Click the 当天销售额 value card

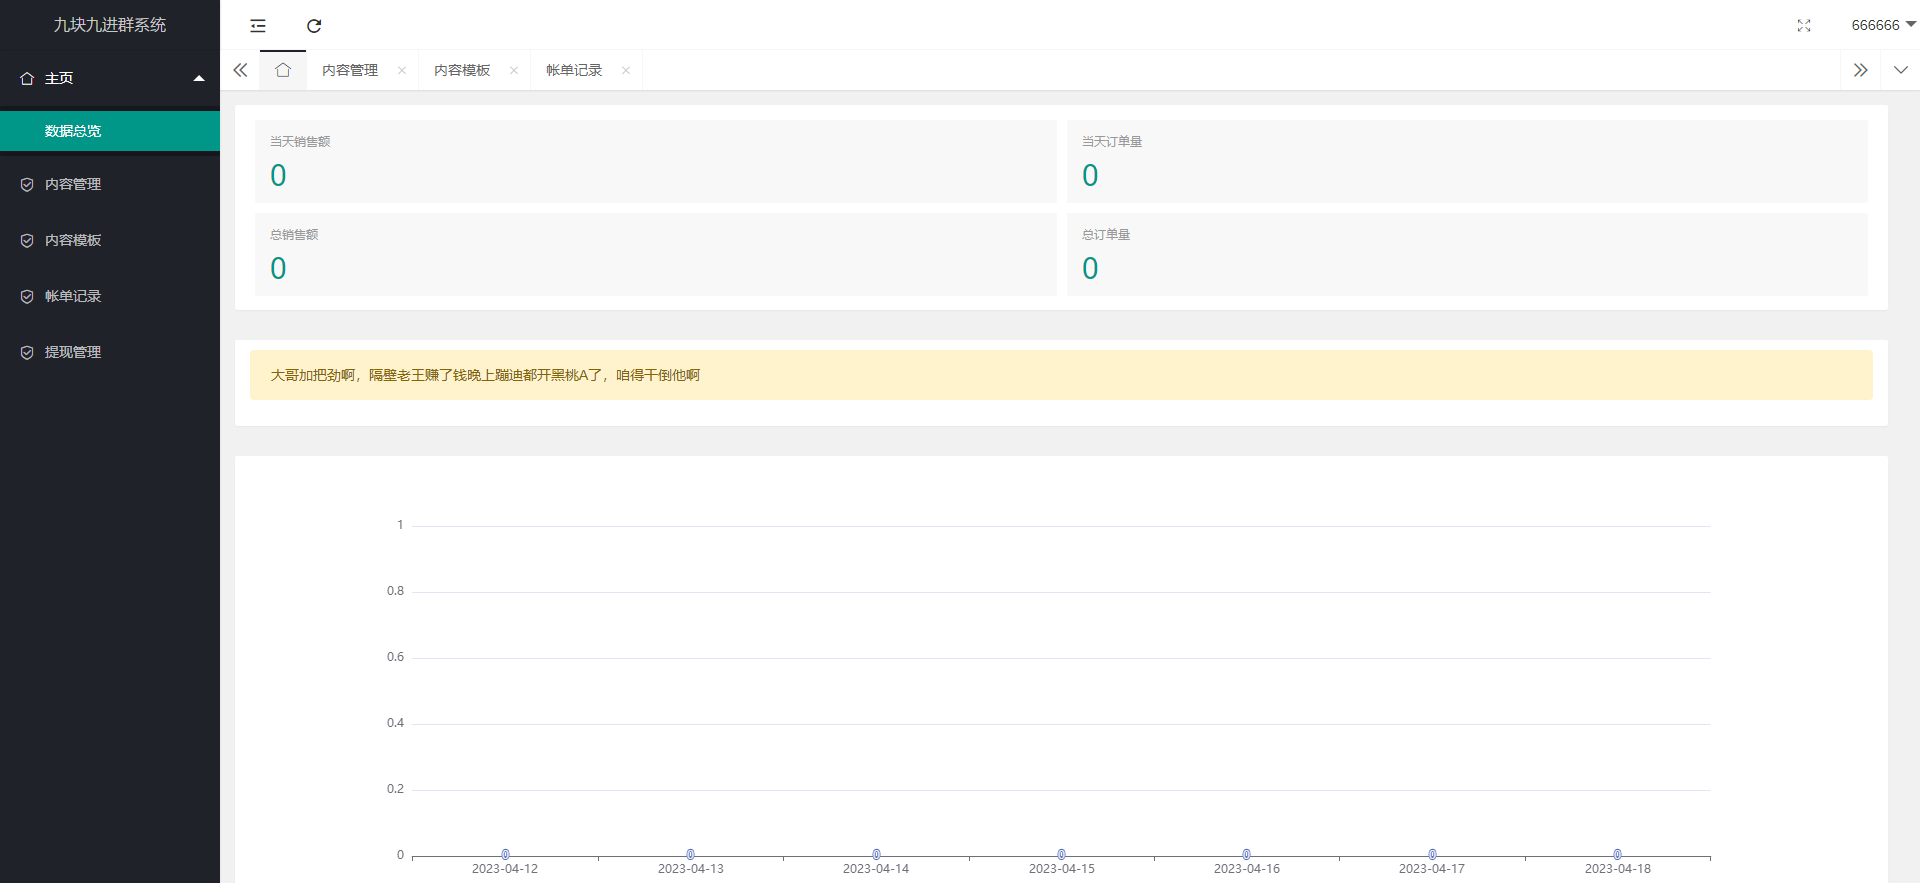pyautogui.click(x=655, y=161)
